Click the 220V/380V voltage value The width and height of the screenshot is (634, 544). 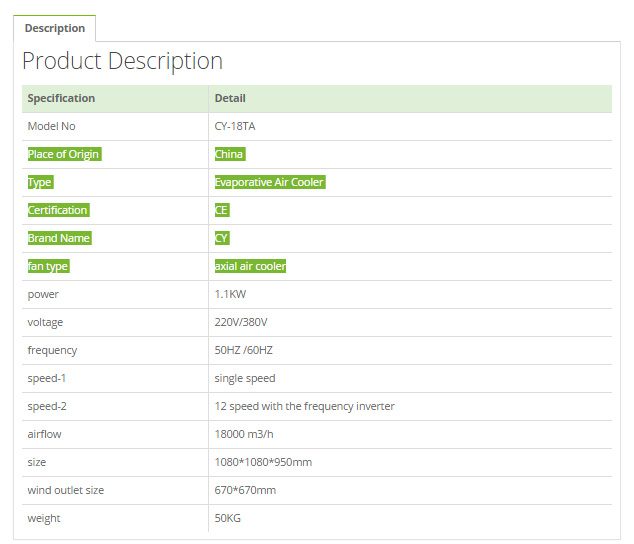point(241,322)
